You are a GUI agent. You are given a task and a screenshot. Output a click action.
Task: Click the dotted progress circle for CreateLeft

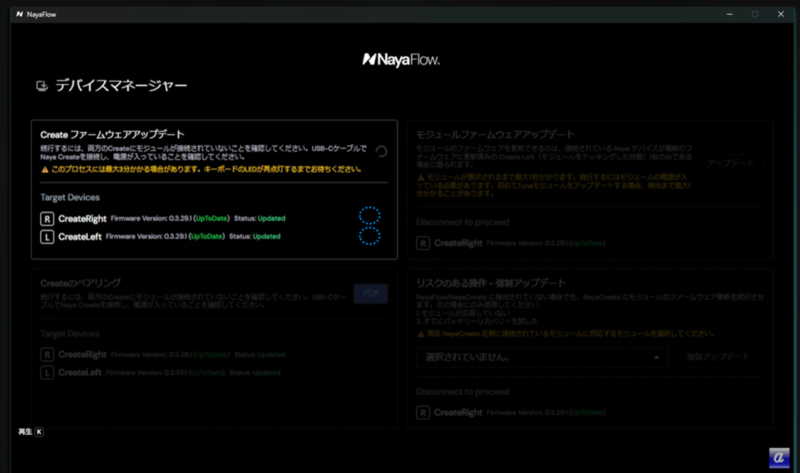click(x=370, y=237)
